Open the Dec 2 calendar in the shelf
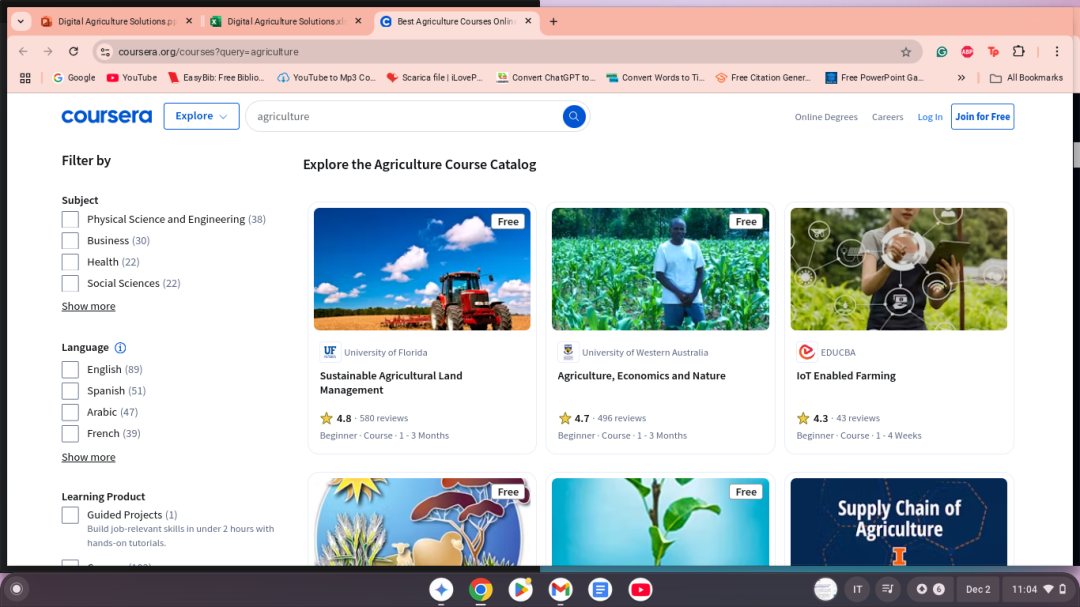 (x=977, y=589)
